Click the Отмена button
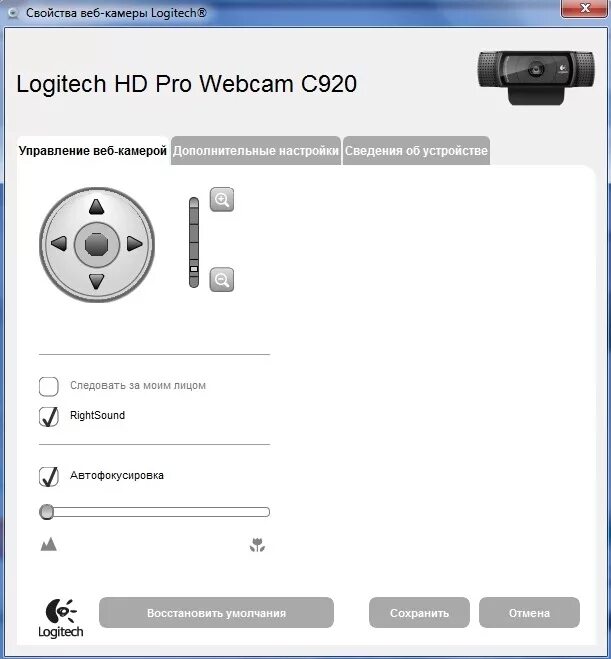 529,613
